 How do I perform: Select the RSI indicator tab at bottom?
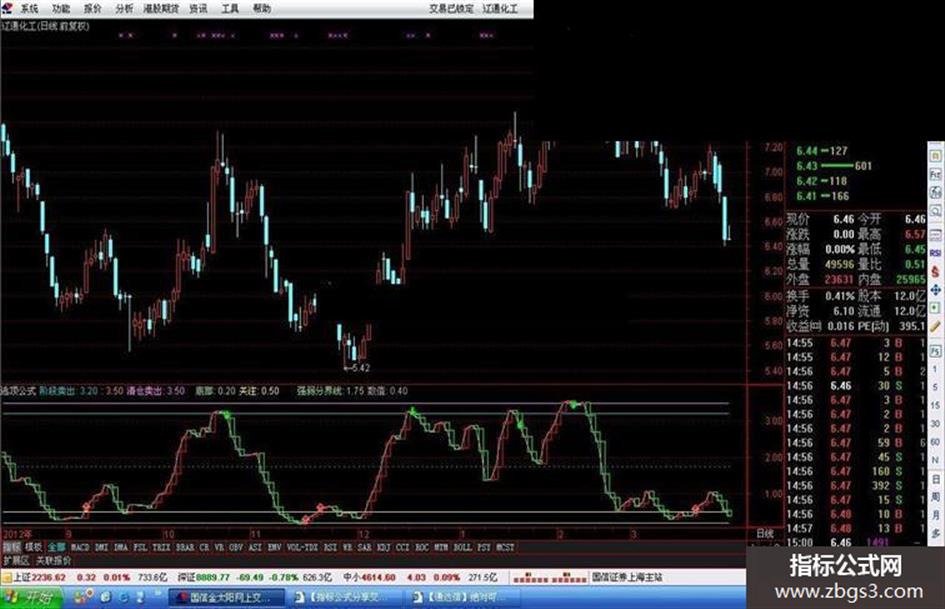330,547
